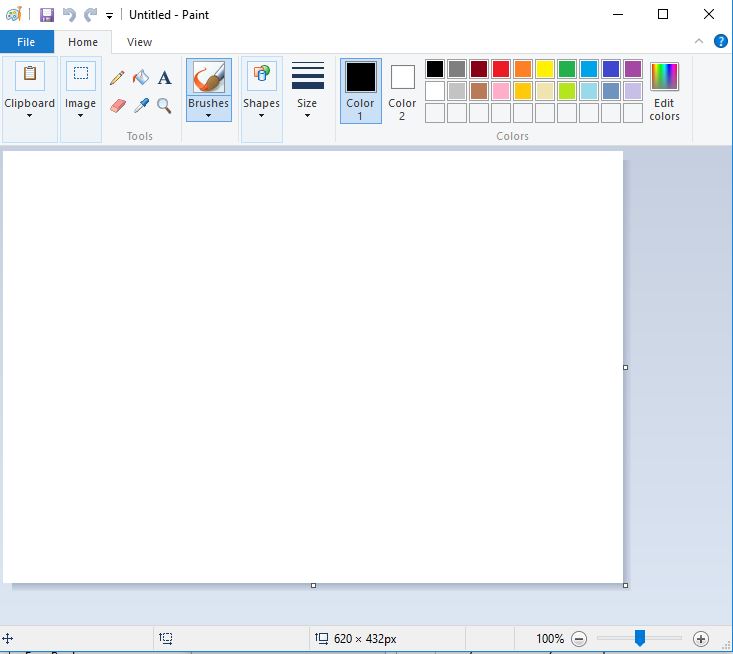Pick the brown color swatch
This screenshot has height=654, width=733.
tap(479, 91)
